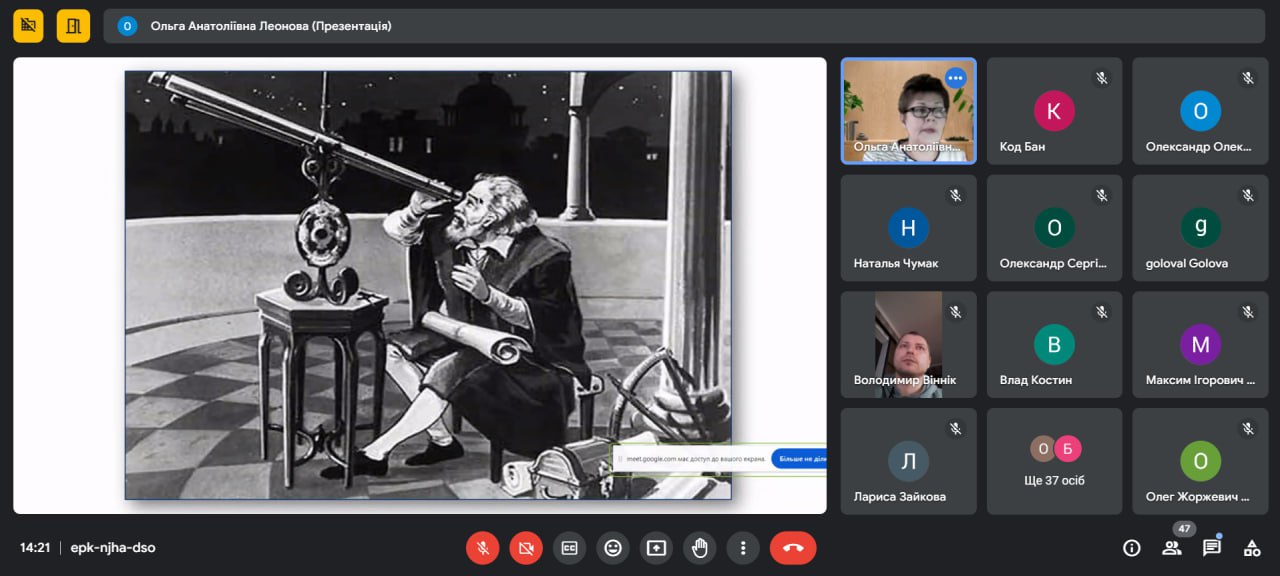Image resolution: width=1280 pixels, height=576 pixels.
Task: Click the meeting code 'epk-njha-dso'
Action: 113,548
